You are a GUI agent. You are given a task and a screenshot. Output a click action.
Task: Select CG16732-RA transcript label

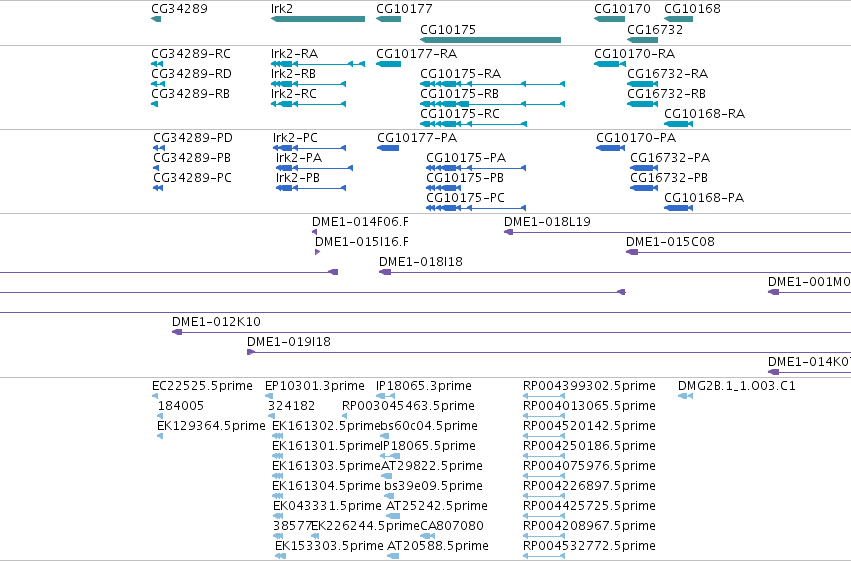[668, 74]
